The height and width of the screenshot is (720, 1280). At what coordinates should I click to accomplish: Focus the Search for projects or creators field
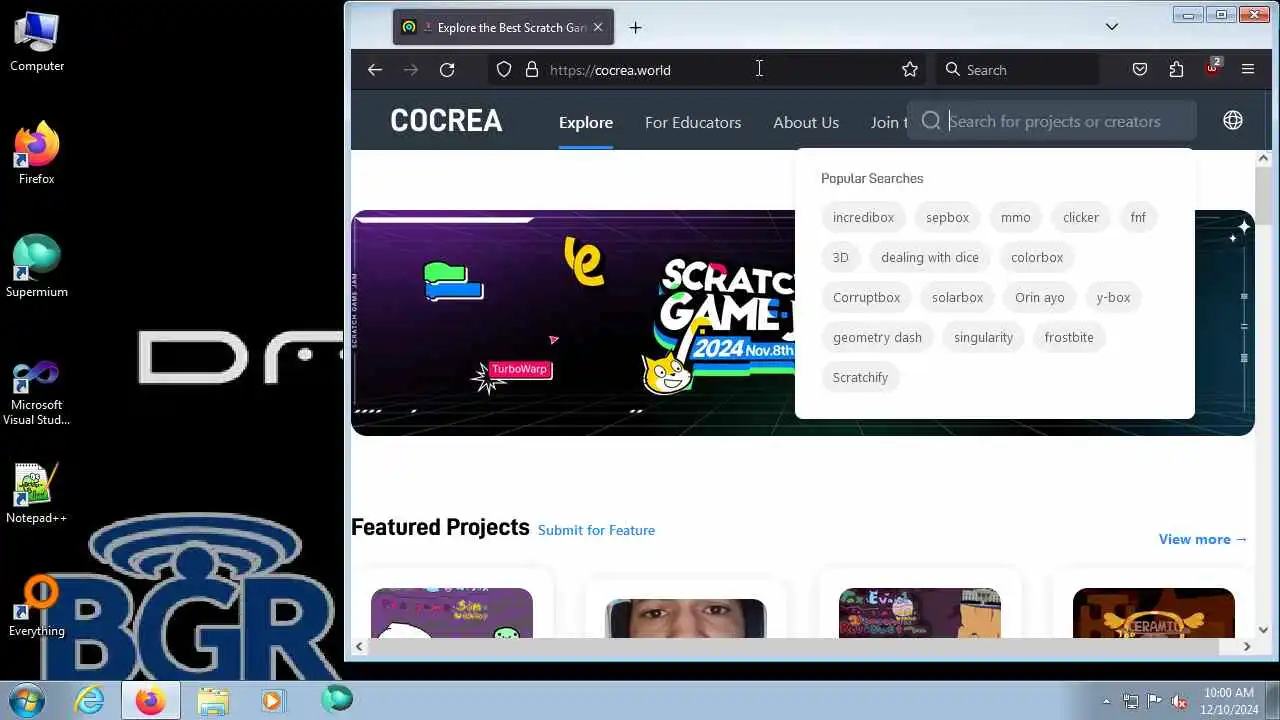tap(1052, 121)
